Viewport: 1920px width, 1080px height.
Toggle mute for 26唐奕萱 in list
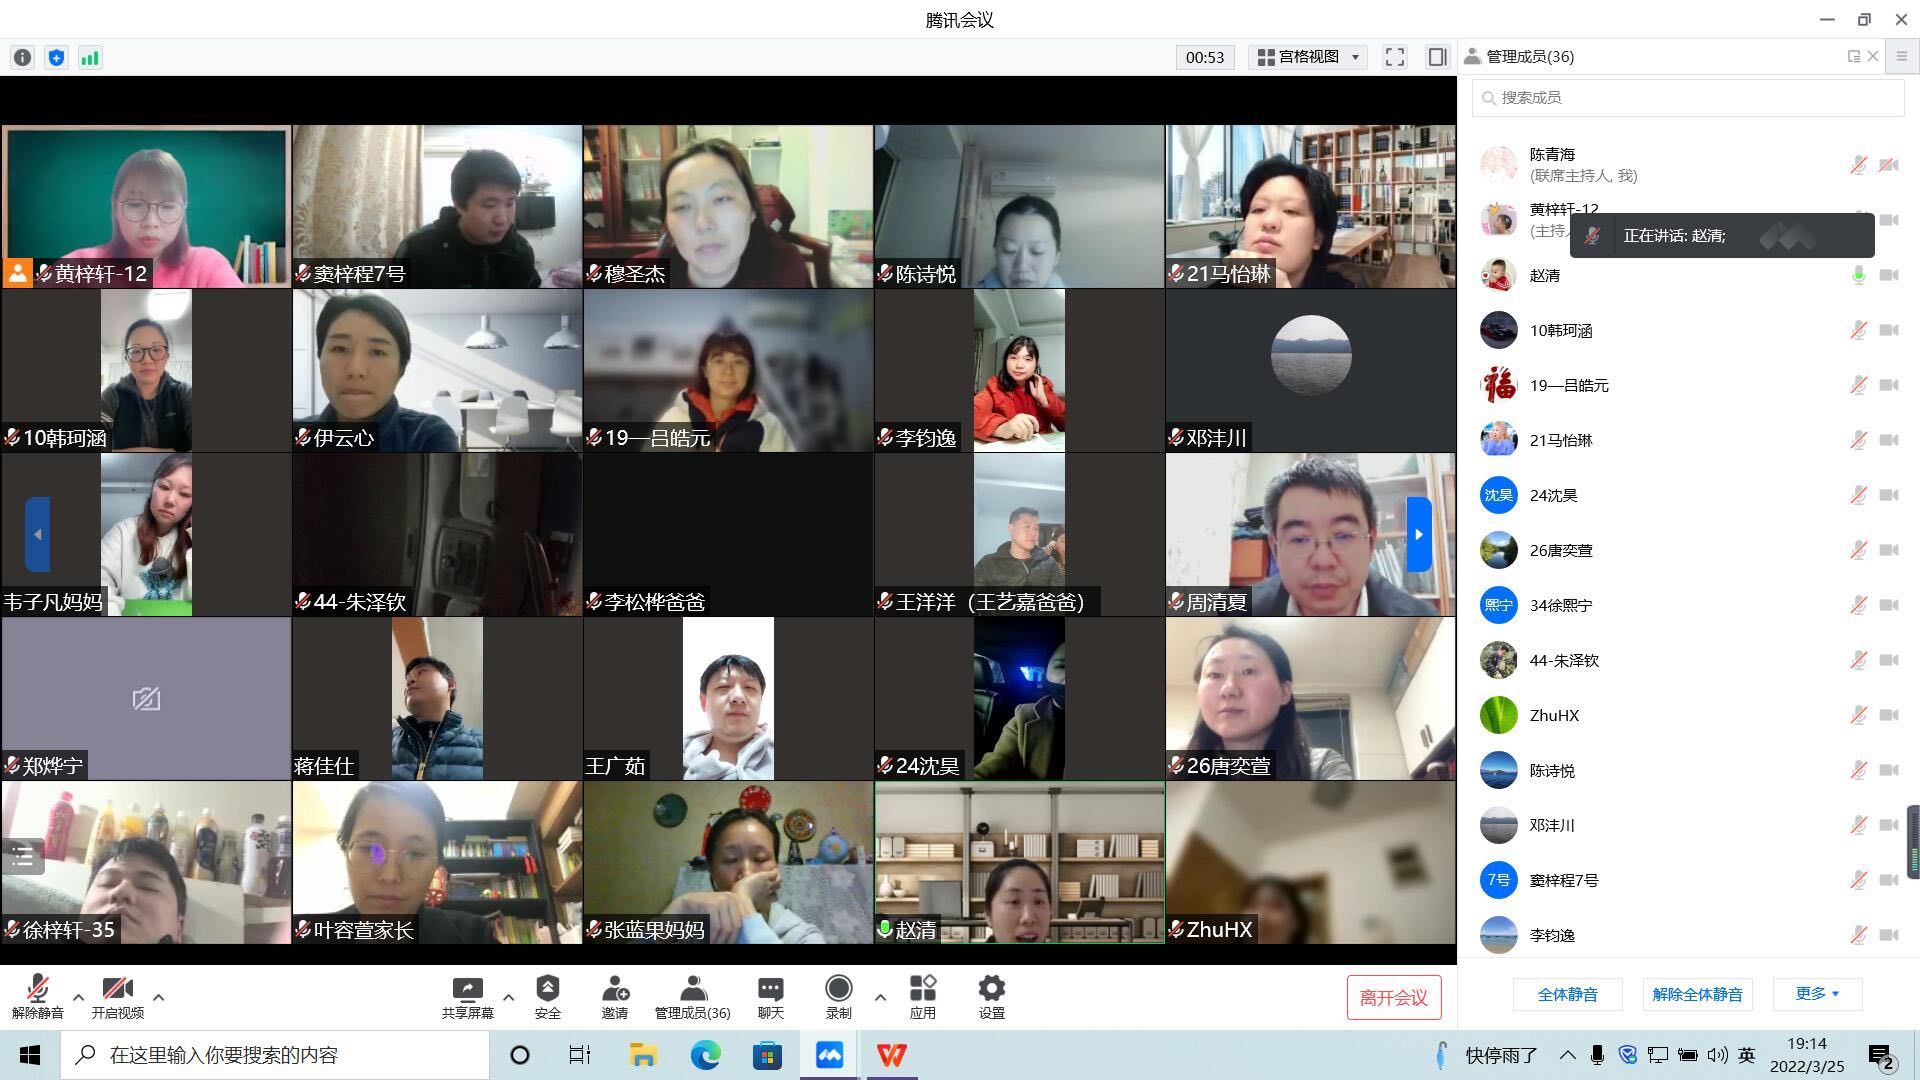click(x=1858, y=550)
